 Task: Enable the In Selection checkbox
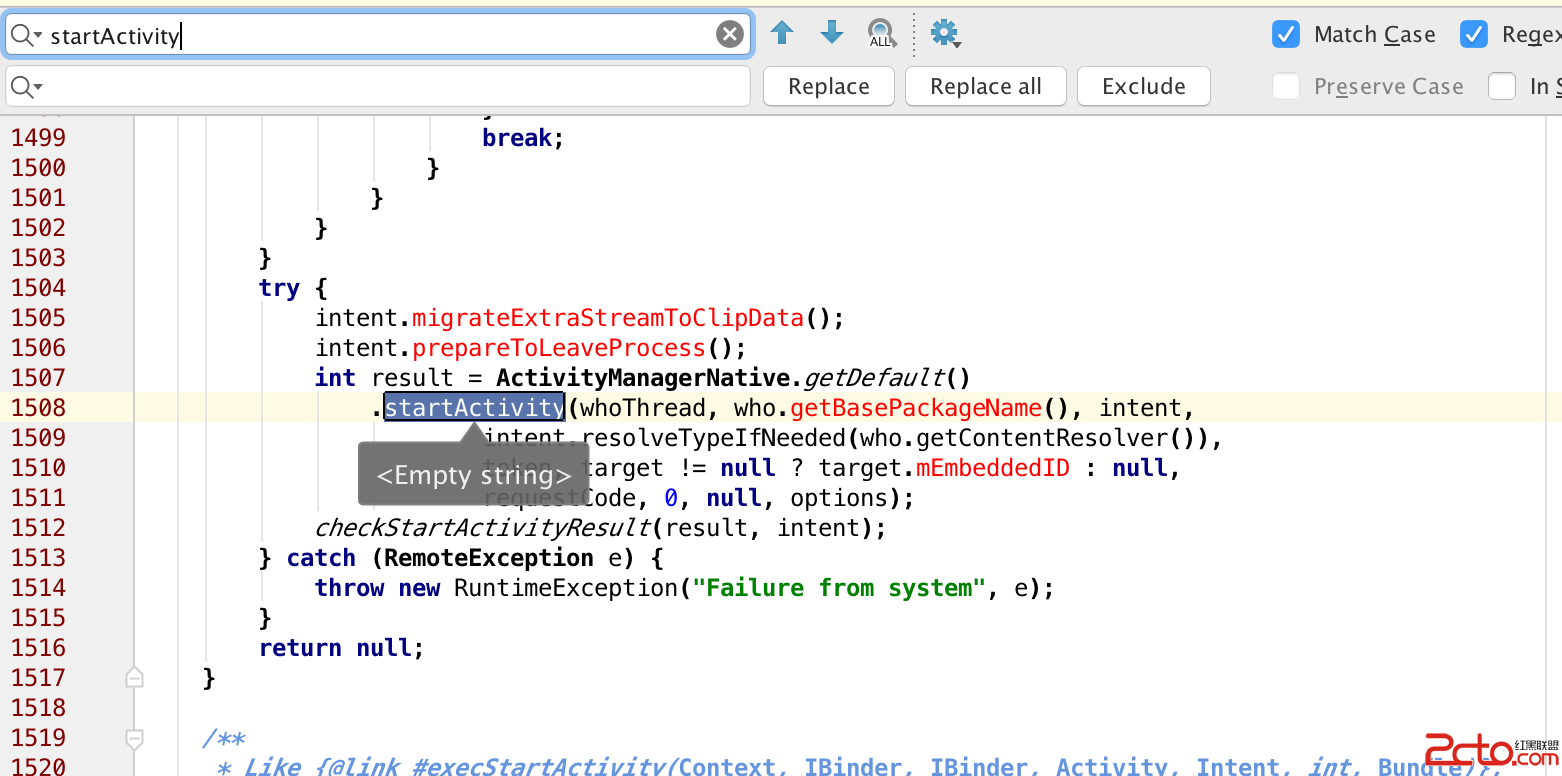coord(1502,87)
